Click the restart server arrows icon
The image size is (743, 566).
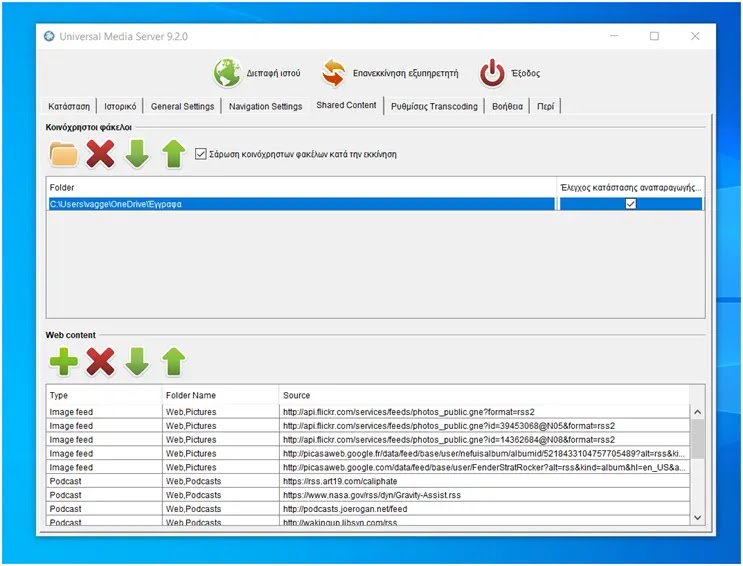333,73
